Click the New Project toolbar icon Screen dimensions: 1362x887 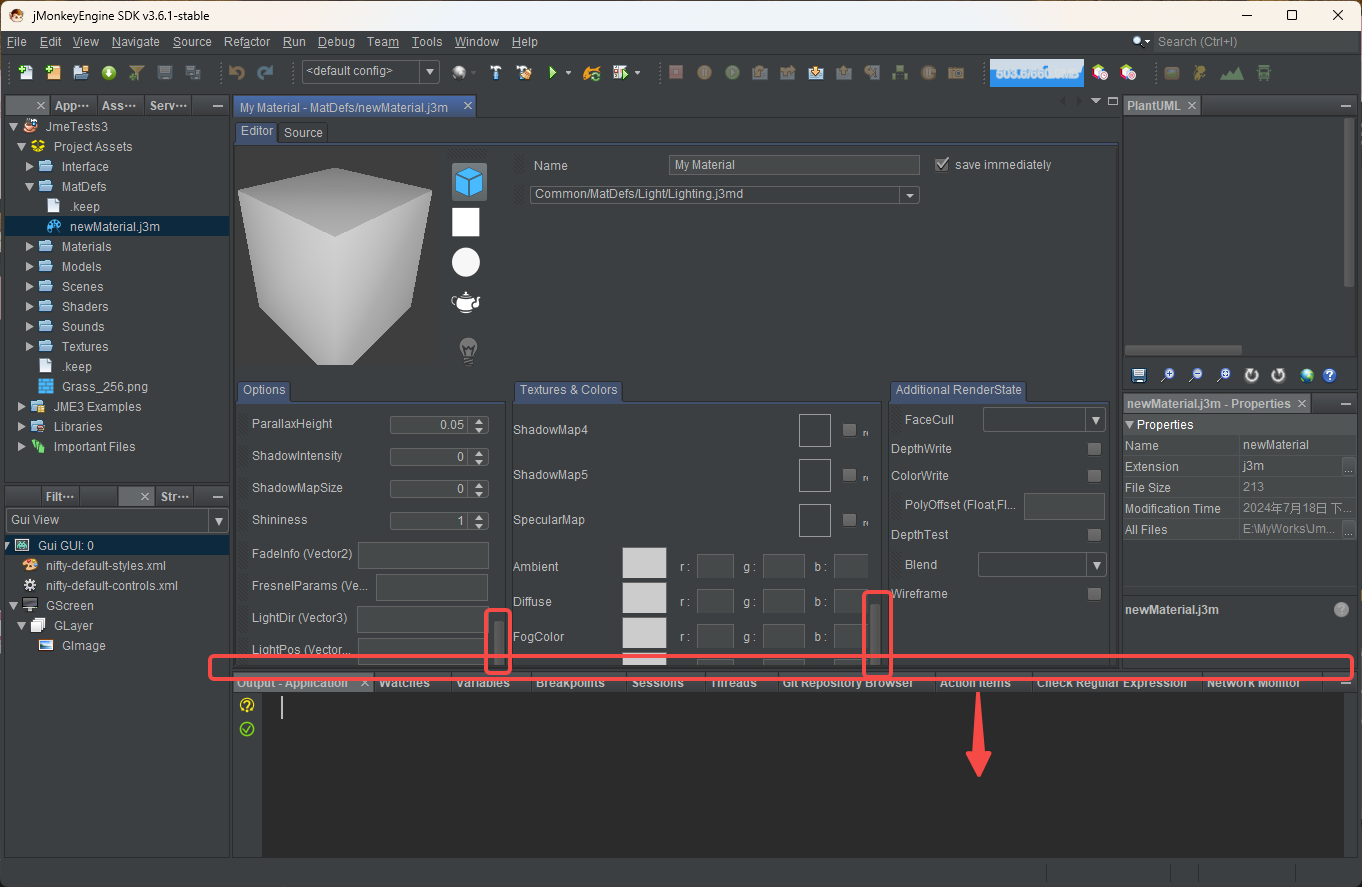(53, 72)
